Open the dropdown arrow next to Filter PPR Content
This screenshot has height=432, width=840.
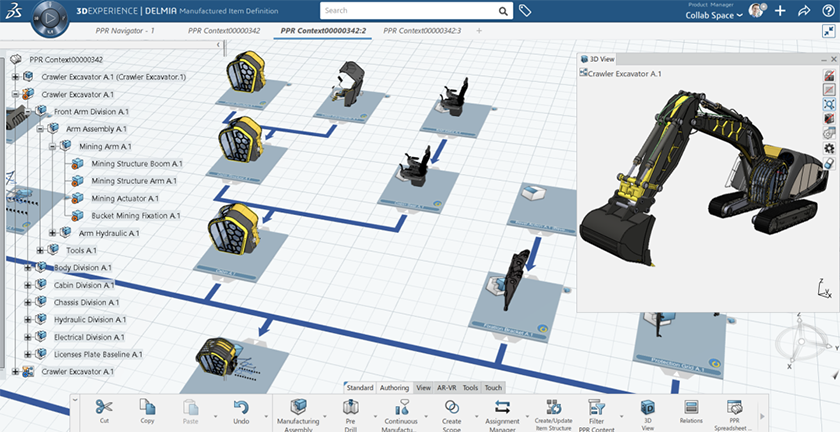pos(621,416)
